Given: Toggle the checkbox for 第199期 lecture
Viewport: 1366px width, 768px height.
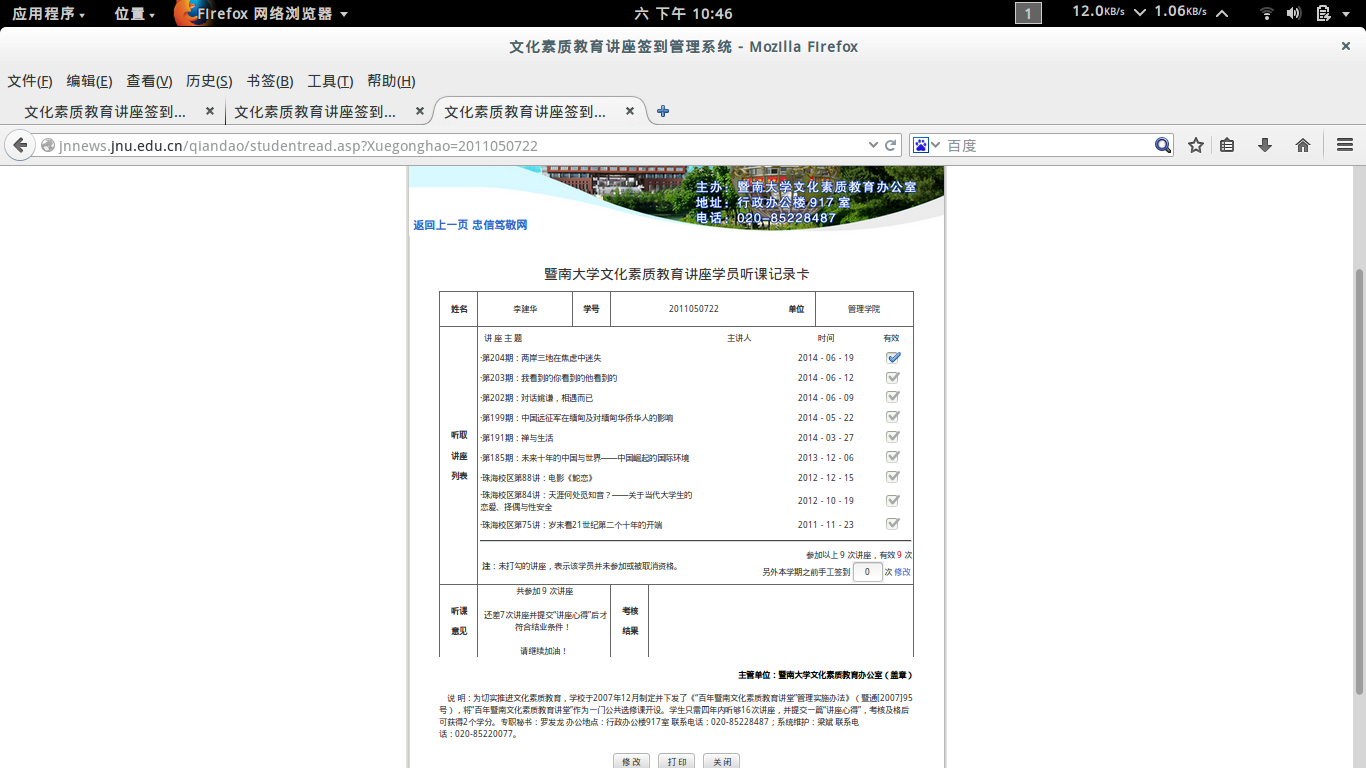Looking at the screenshot, I should coord(893,417).
